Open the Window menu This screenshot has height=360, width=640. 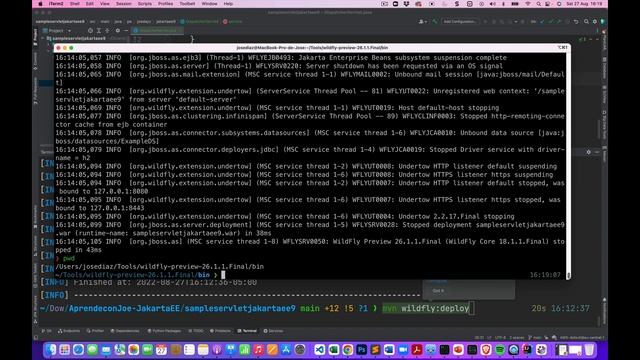coord(209,4)
